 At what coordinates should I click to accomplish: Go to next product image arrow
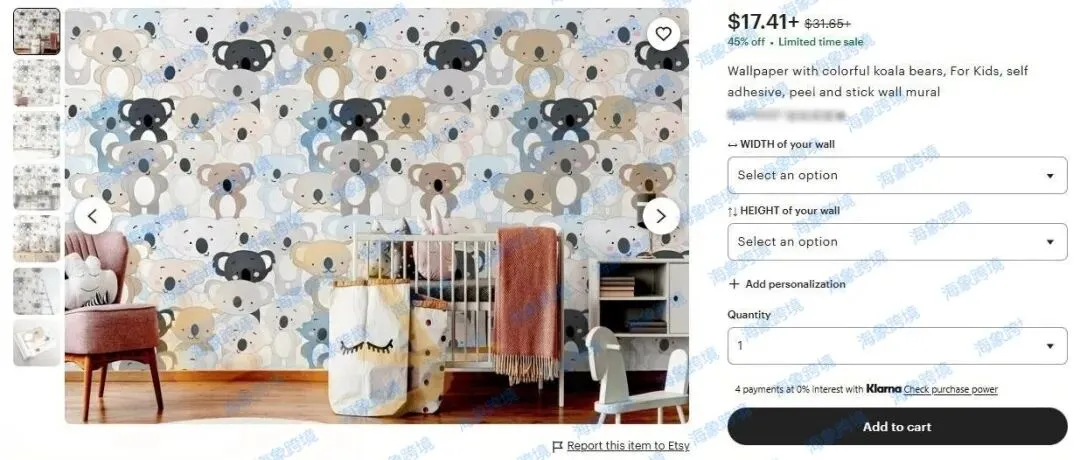click(661, 216)
